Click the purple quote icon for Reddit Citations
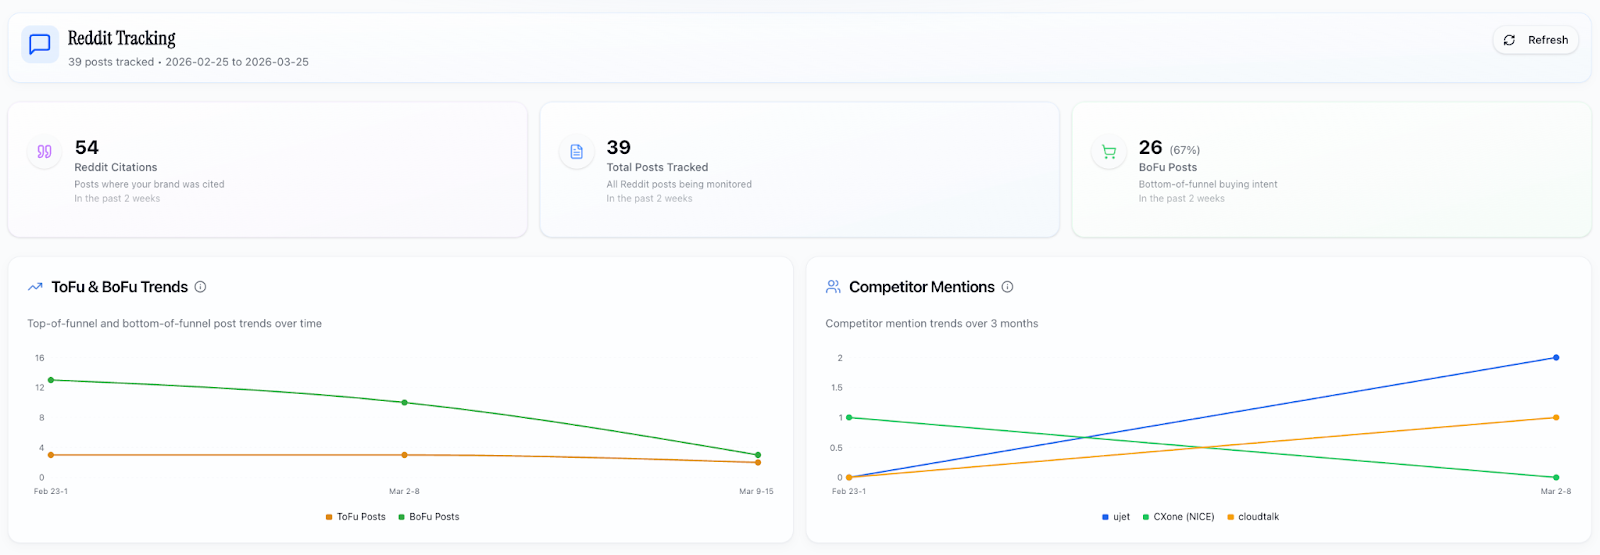Screen dimensions: 1600x555 pos(44,152)
